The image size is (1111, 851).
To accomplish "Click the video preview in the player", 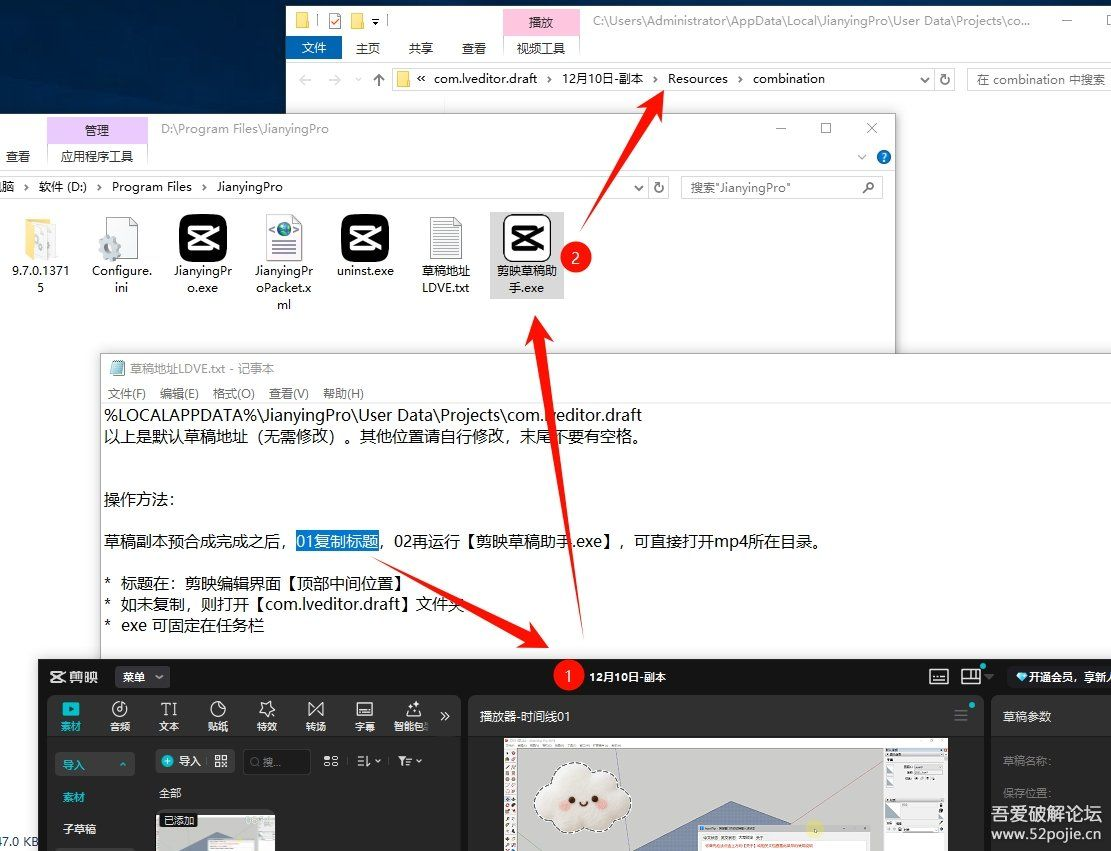I will click(x=726, y=794).
